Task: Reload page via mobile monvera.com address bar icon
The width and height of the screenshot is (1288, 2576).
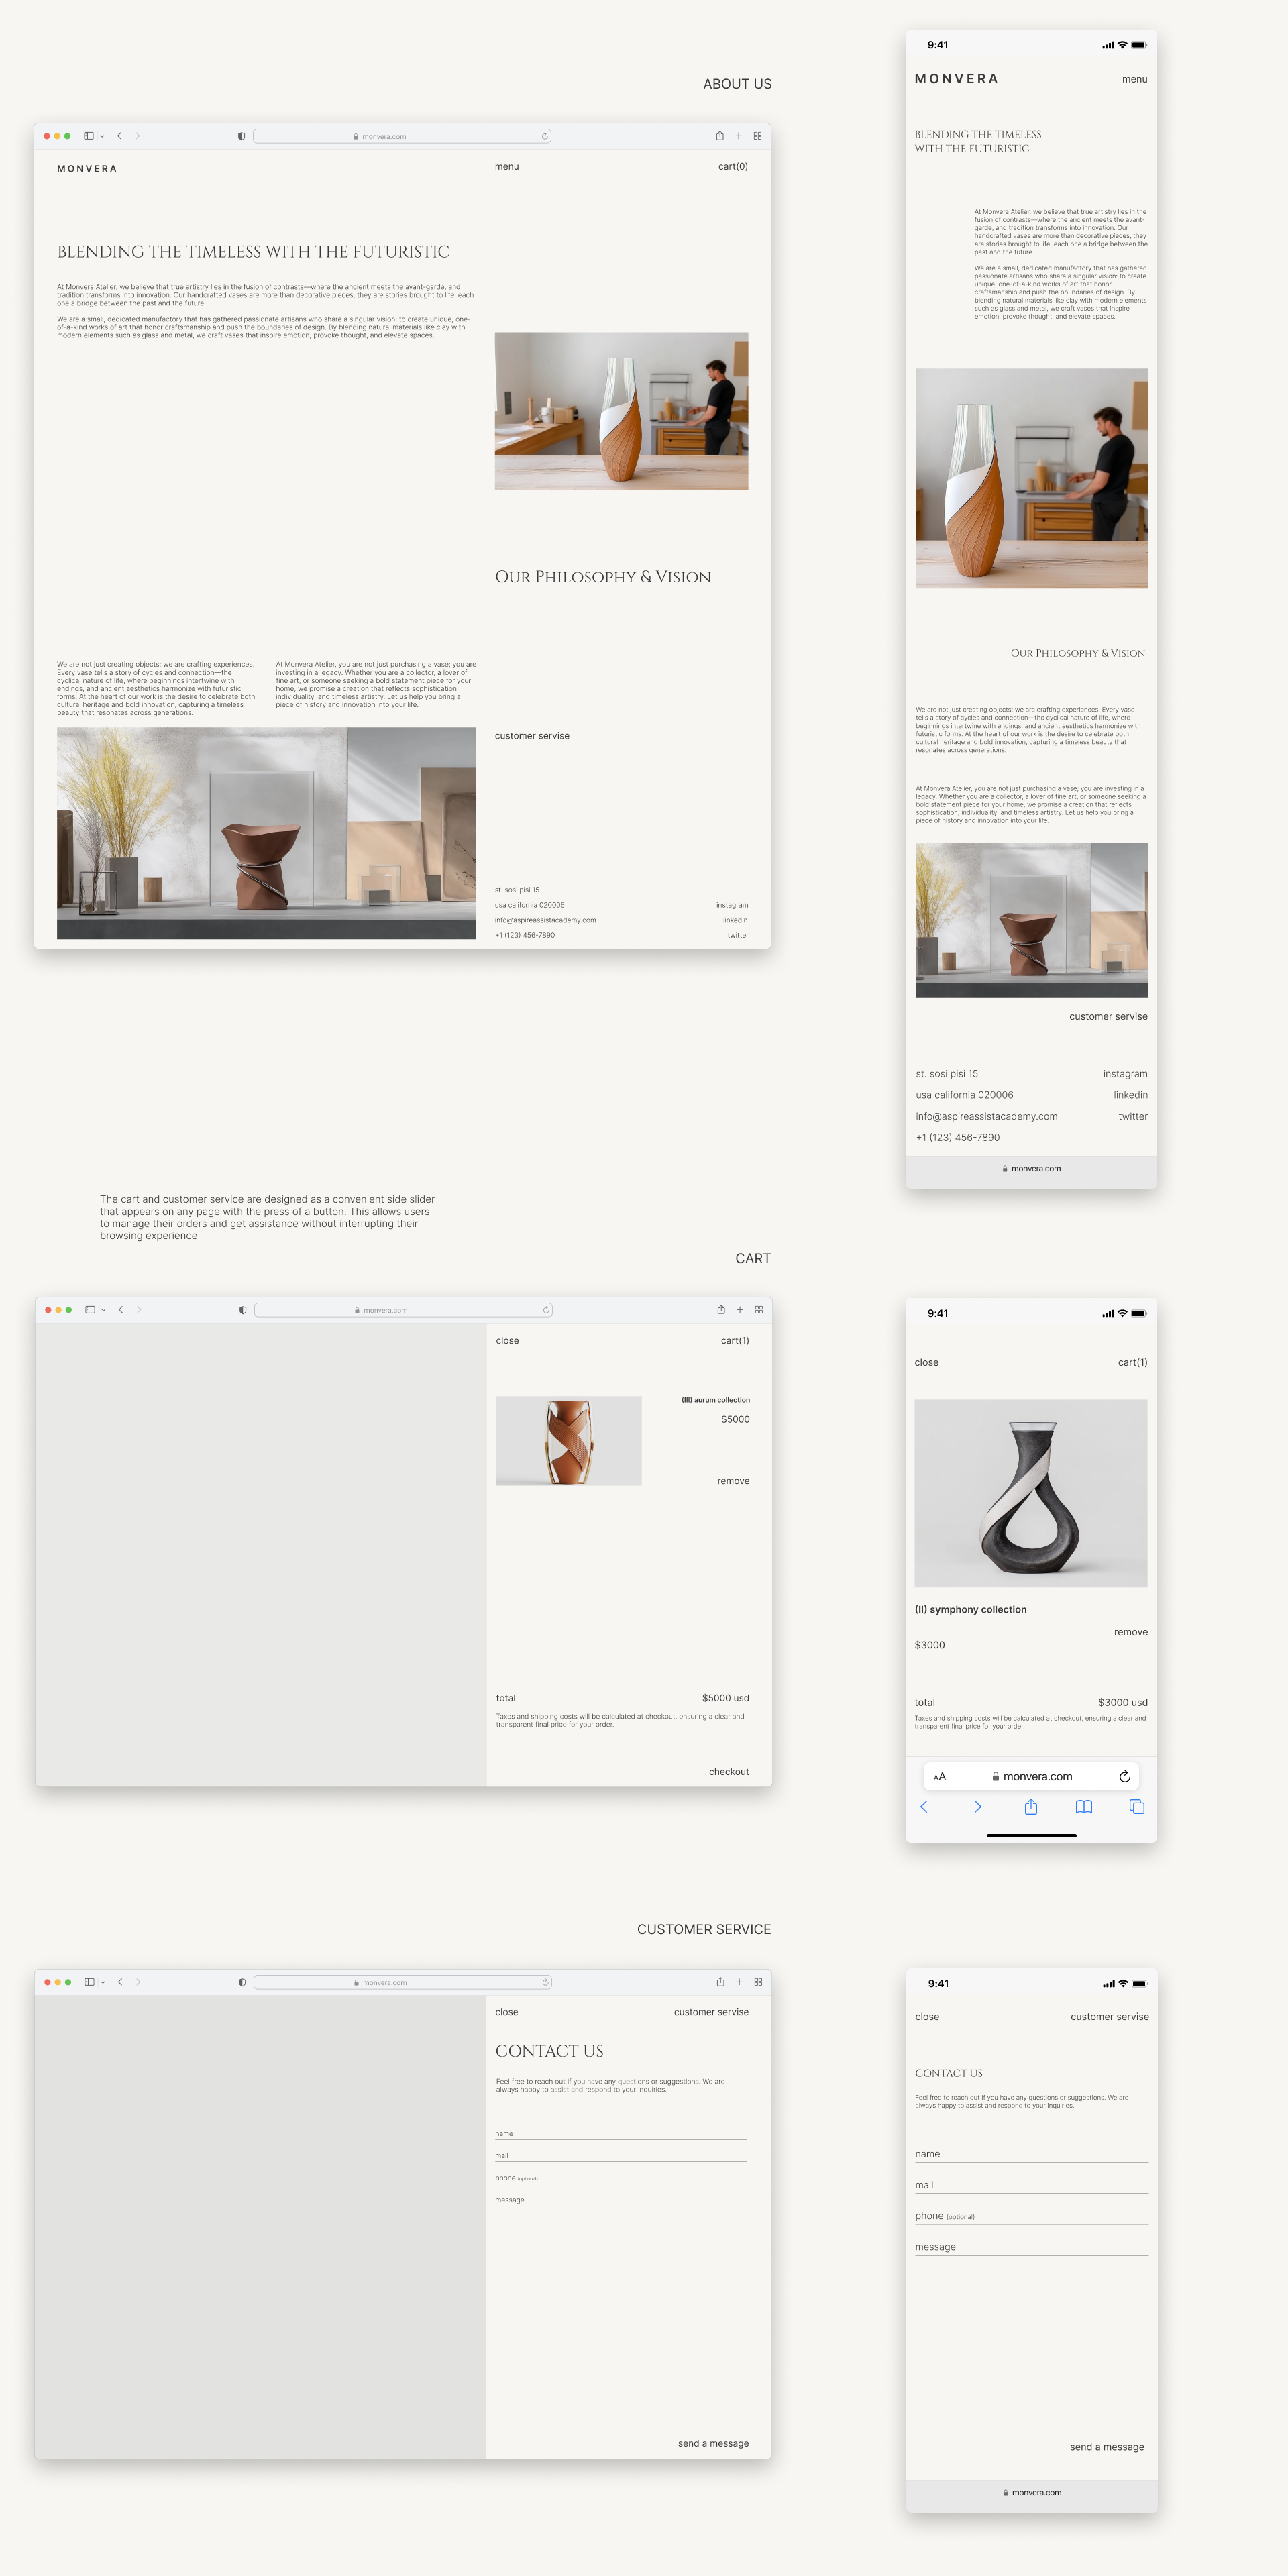Action: (x=1124, y=1776)
